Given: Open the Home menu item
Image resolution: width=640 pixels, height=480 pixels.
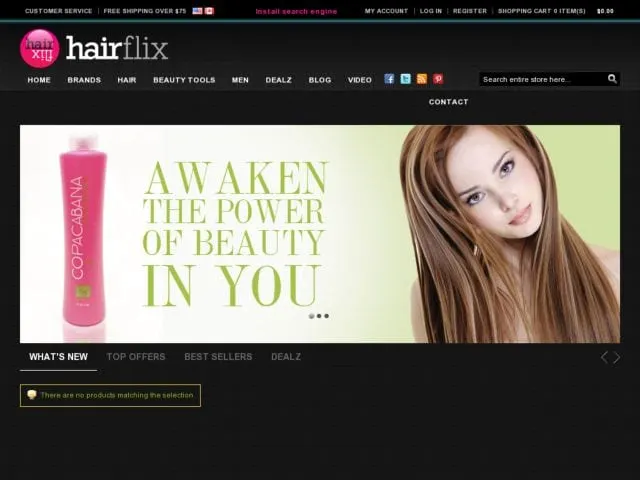Looking at the screenshot, I should [39, 80].
